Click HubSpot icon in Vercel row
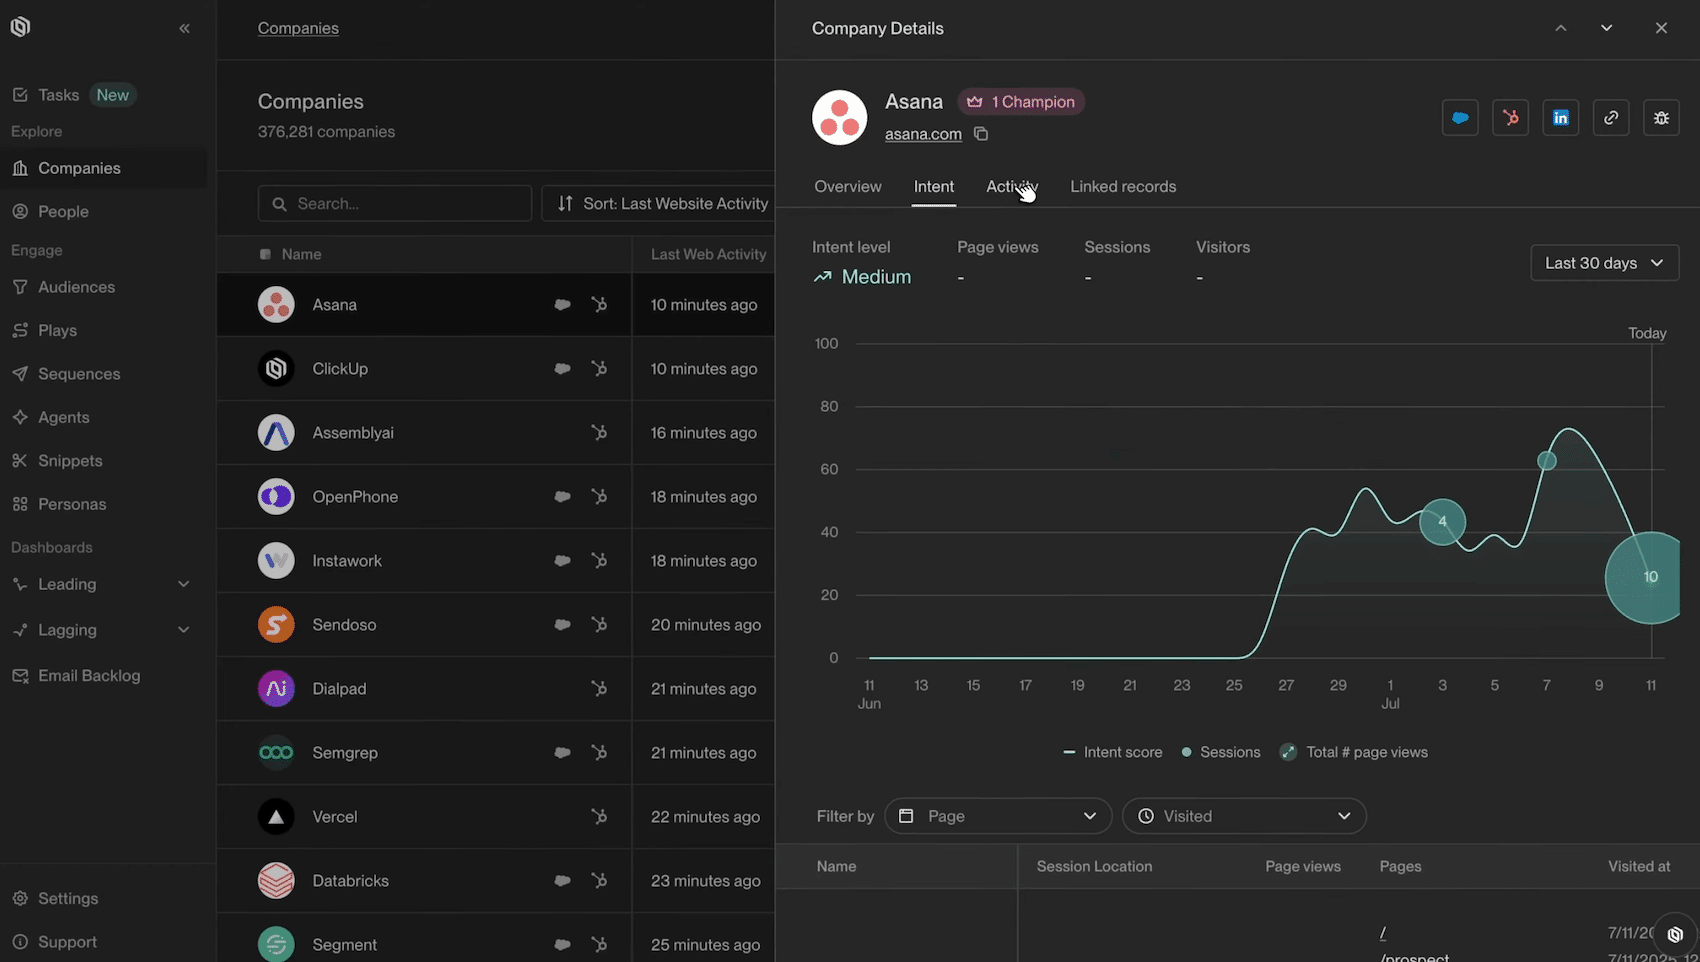The width and height of the screenshot is (1700, 962). click(x=599, y=817)
